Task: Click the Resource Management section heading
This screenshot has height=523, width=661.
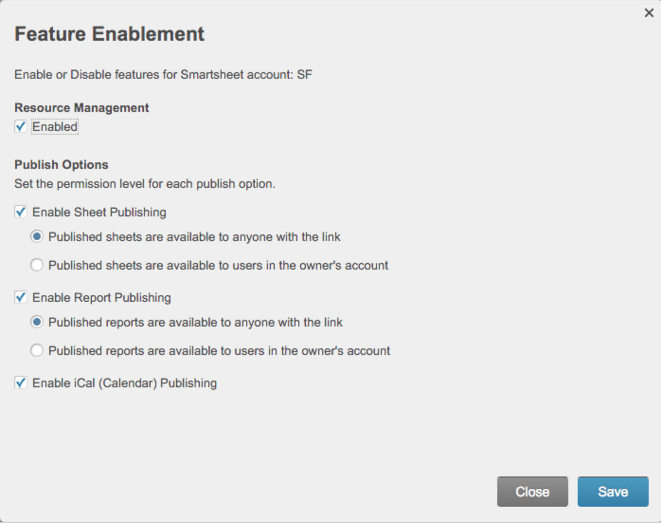Action: click(x=81, y=107)
